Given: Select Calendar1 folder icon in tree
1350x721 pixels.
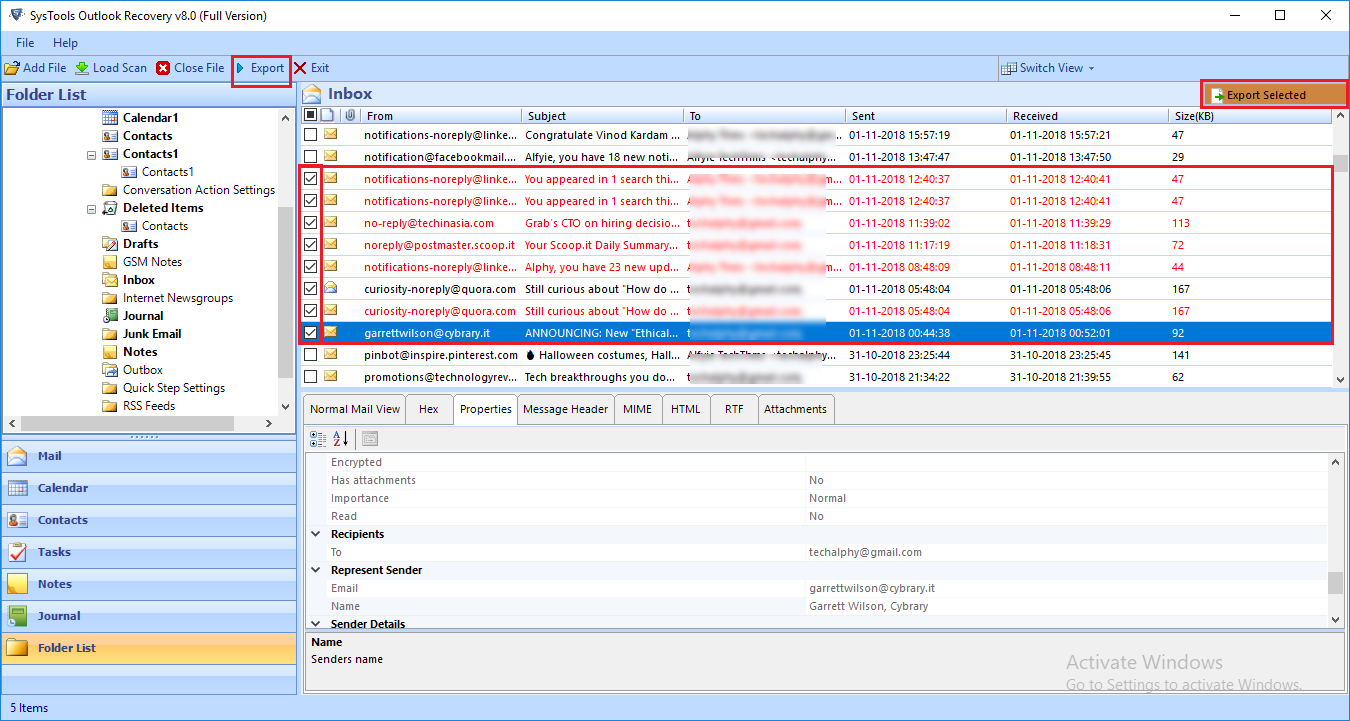Looking at the screenshot, I should [x=110, y=118].
